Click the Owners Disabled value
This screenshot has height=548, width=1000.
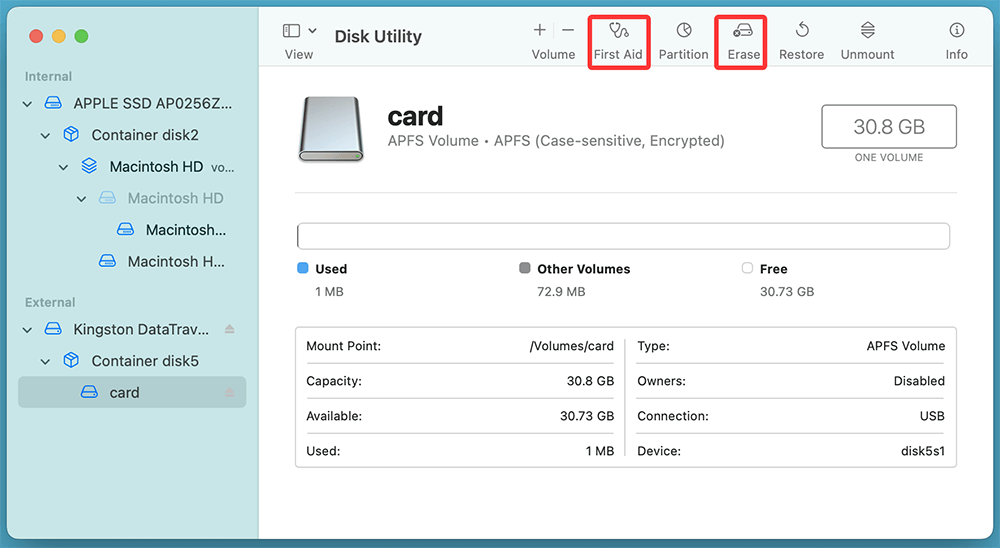tap(919, 381)
